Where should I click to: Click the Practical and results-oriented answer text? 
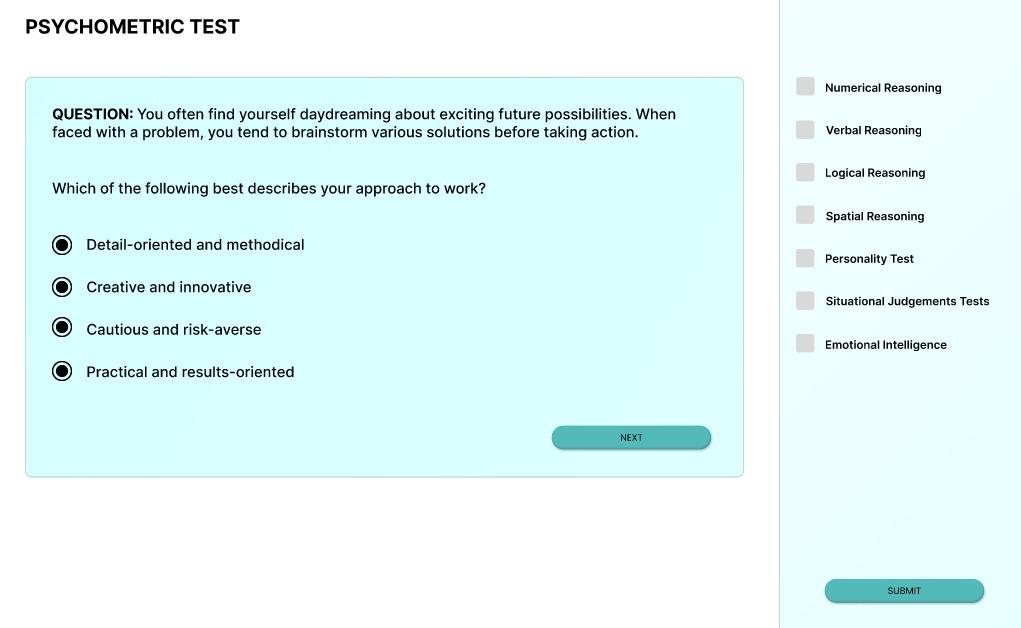[x=190, y=372]
